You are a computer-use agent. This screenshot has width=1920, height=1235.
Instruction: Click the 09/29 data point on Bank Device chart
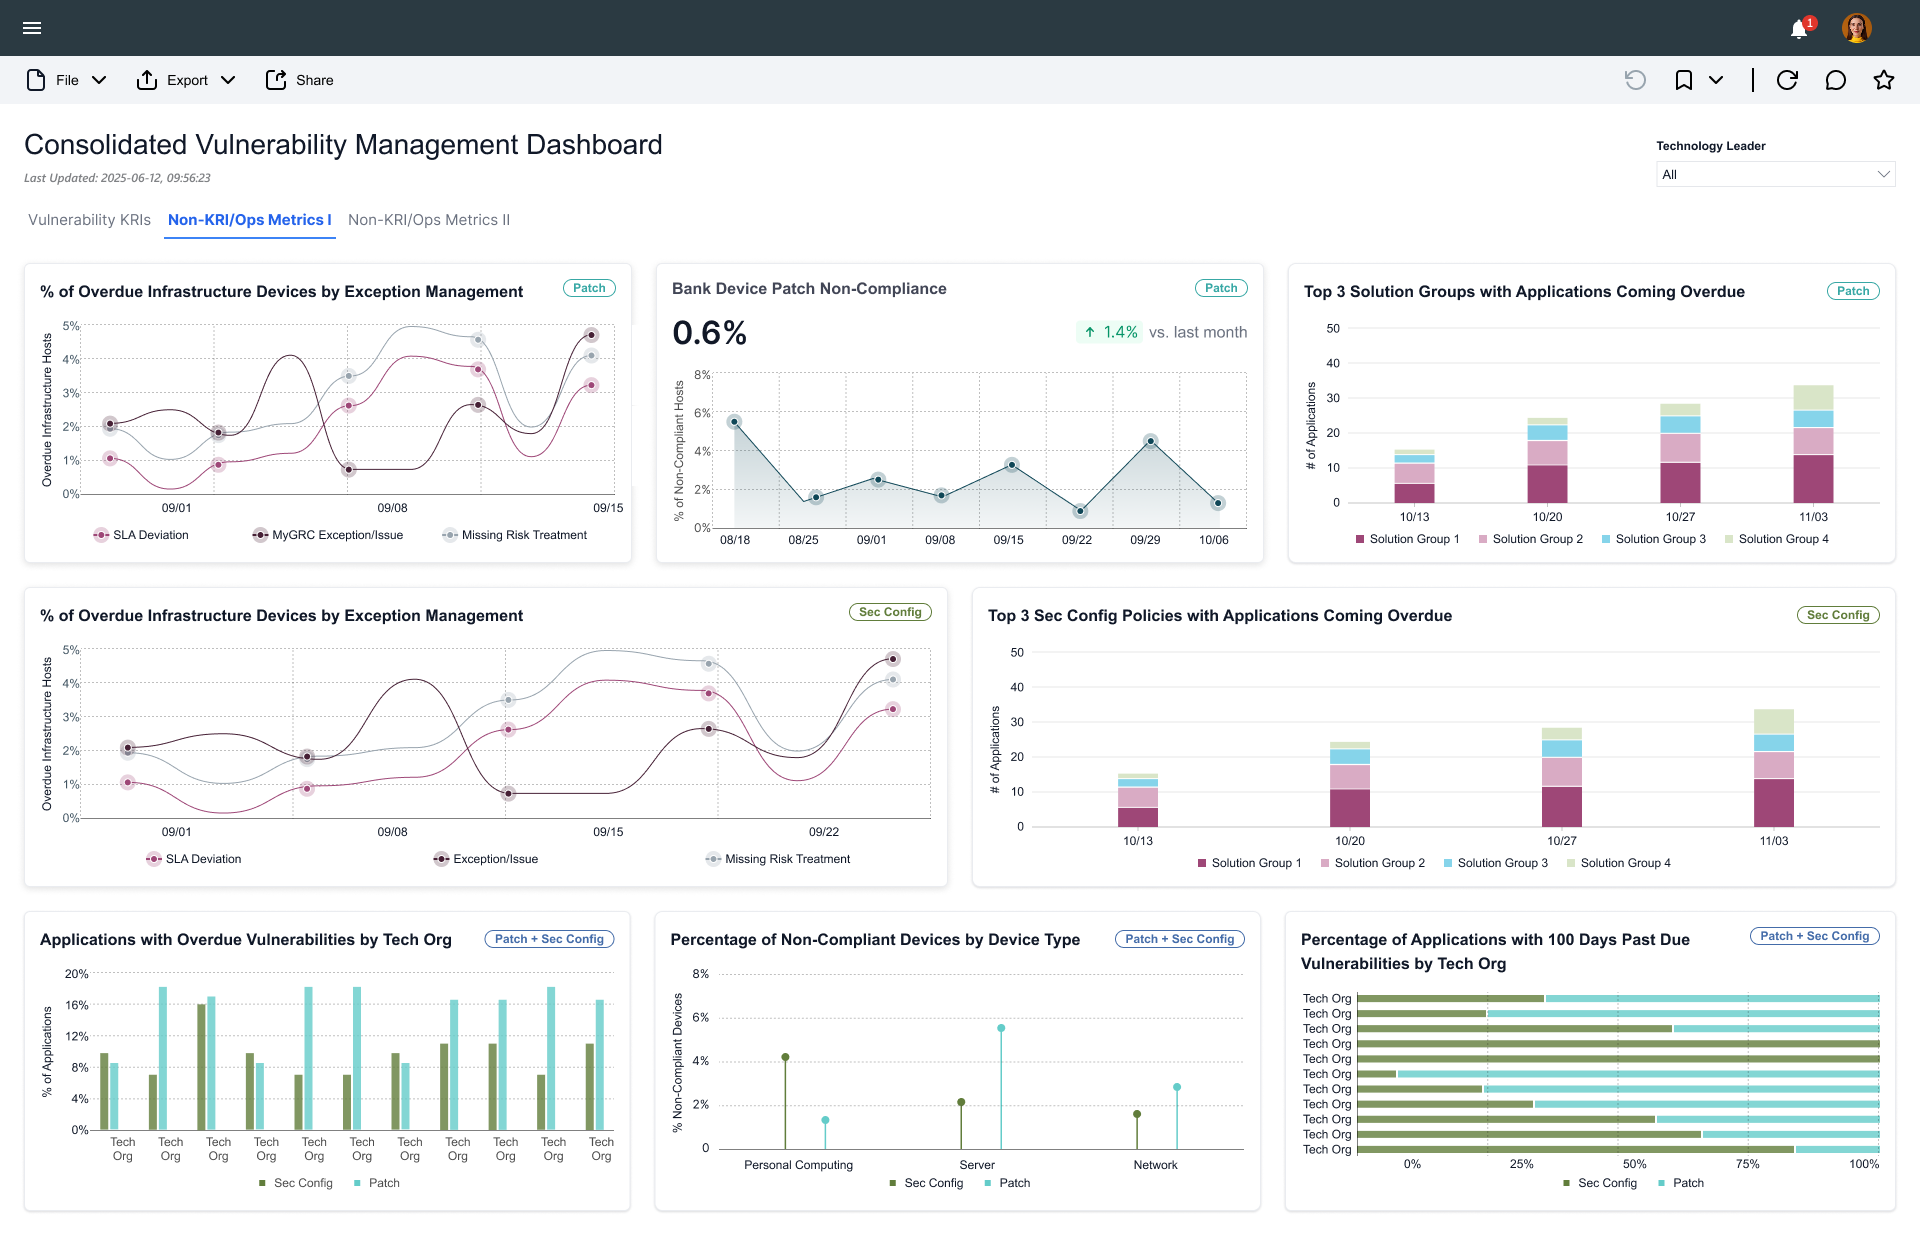[1151, 441]
